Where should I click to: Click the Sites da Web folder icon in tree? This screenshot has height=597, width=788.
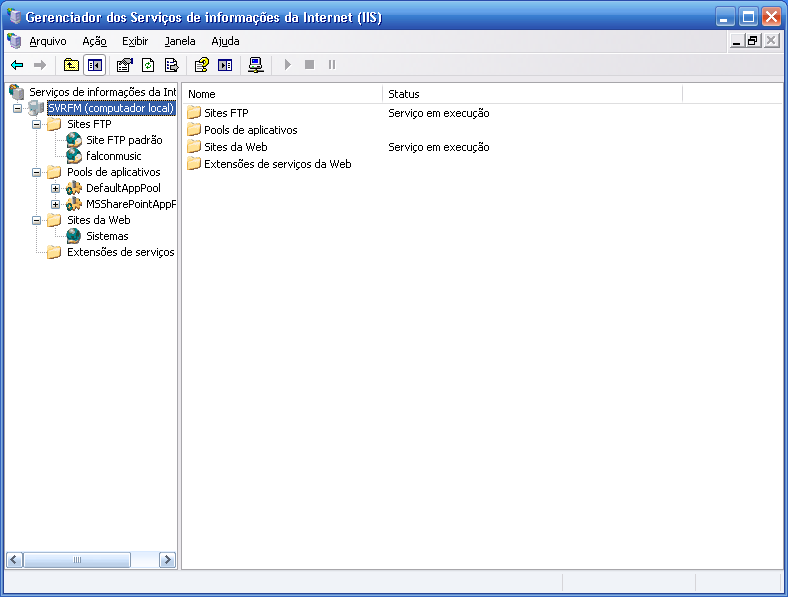point(54,220)
